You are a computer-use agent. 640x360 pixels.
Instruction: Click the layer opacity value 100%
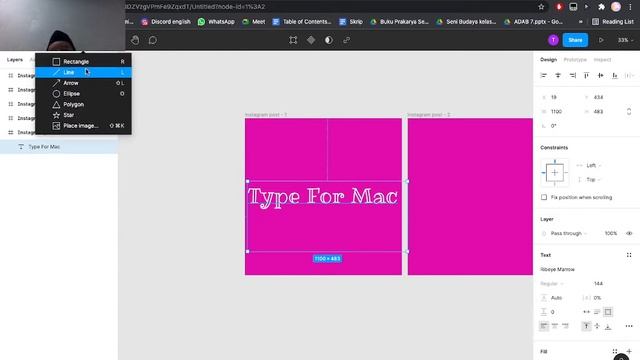611,233
